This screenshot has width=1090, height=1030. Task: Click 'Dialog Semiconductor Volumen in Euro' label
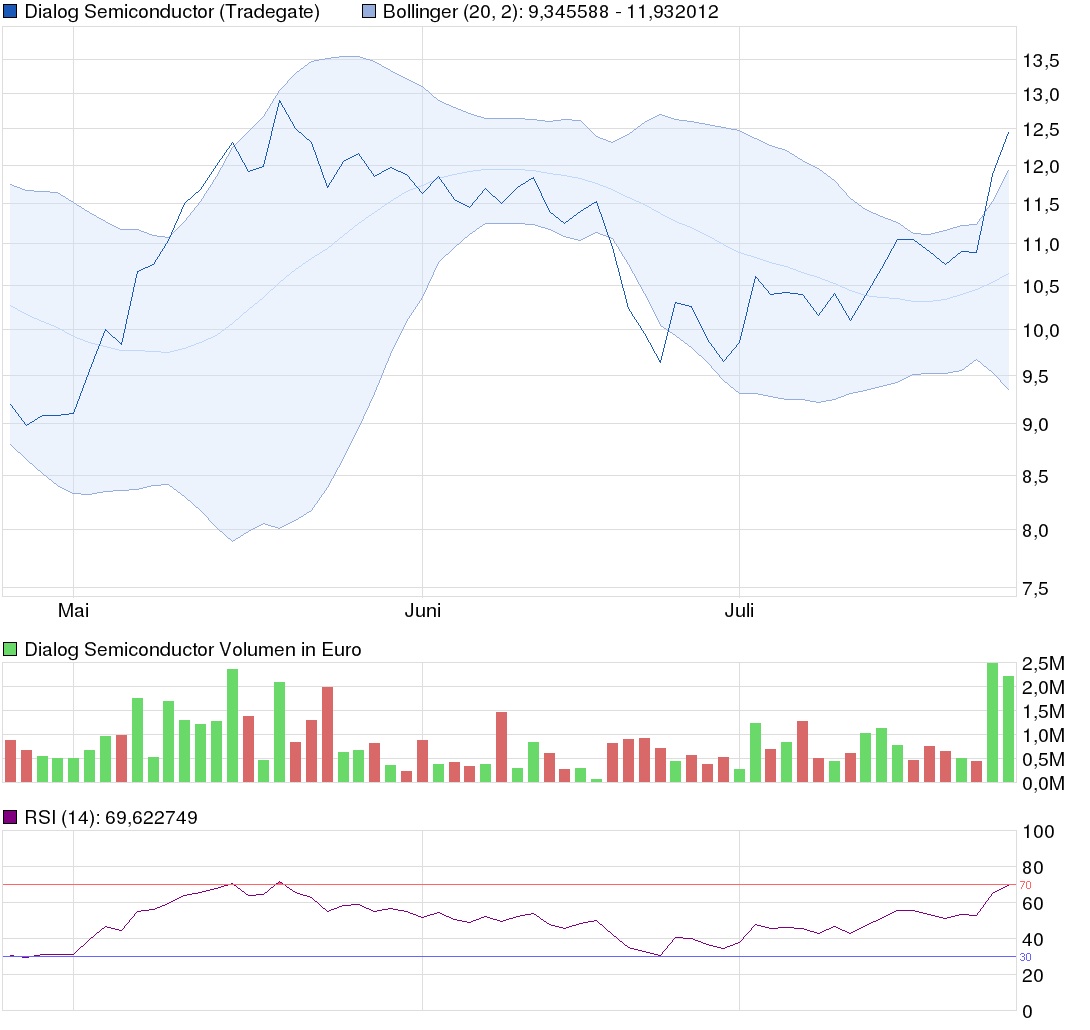[193, 649]
